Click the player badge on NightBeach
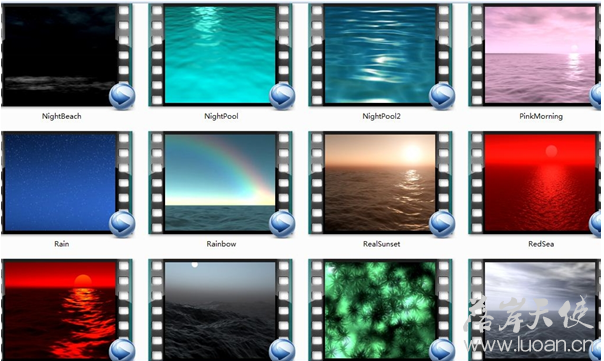The image size is (604, 361). pos(122,96)
